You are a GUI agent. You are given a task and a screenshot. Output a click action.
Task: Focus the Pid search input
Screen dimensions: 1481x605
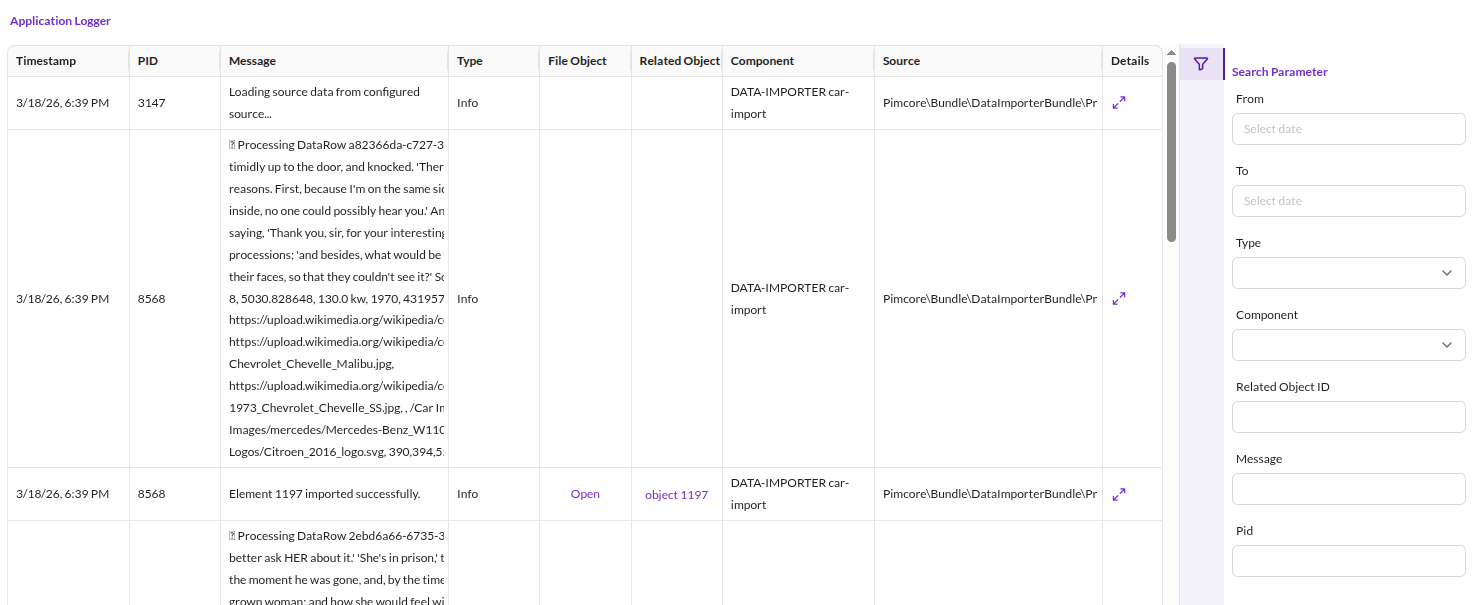(x=1348, y=561)
